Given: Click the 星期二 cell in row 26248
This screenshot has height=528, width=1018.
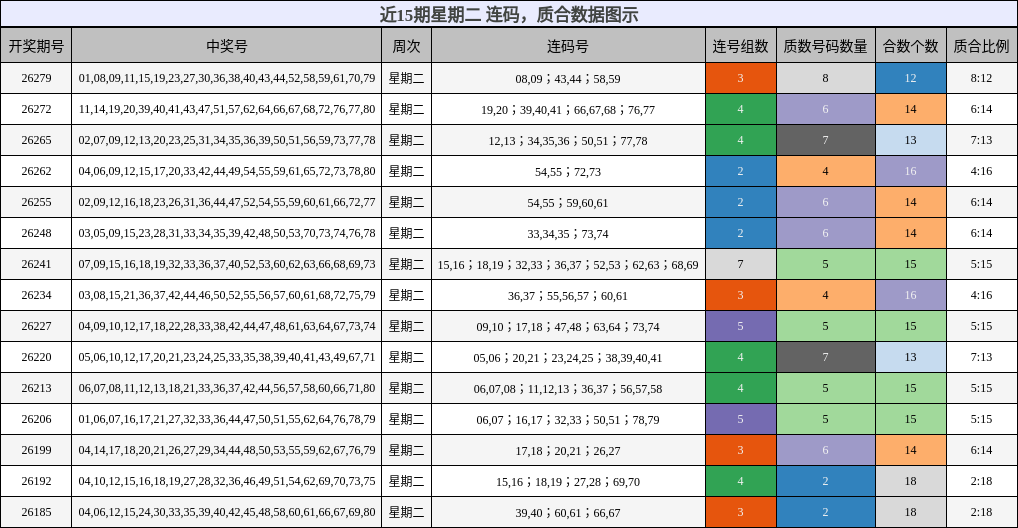Looking at the screenshot, I should click(406, 233).
